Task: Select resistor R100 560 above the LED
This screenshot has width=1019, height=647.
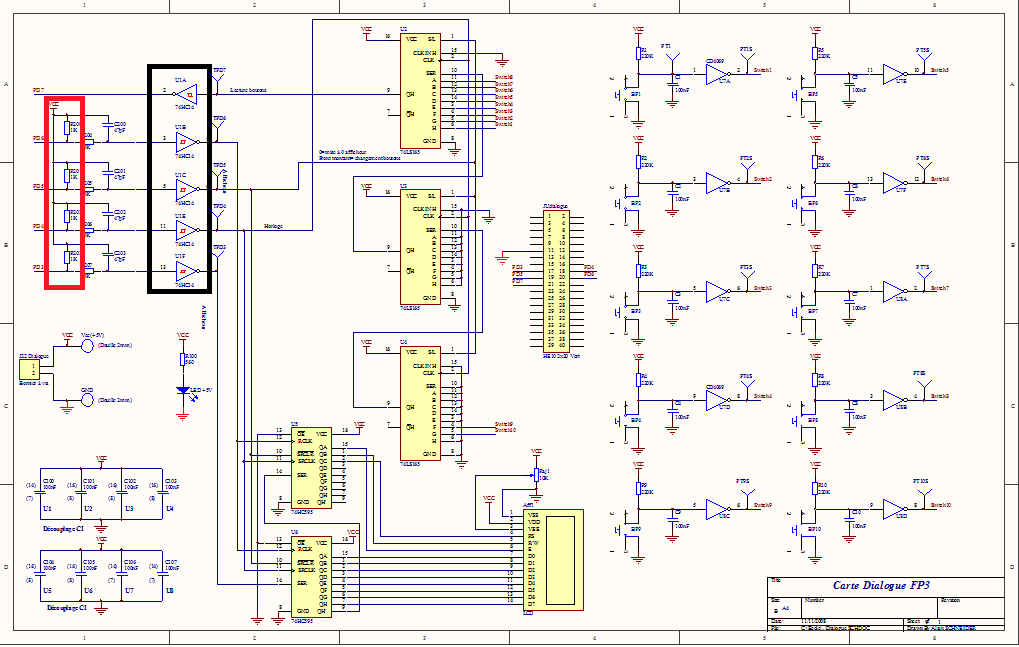Action: pos(183,360)
